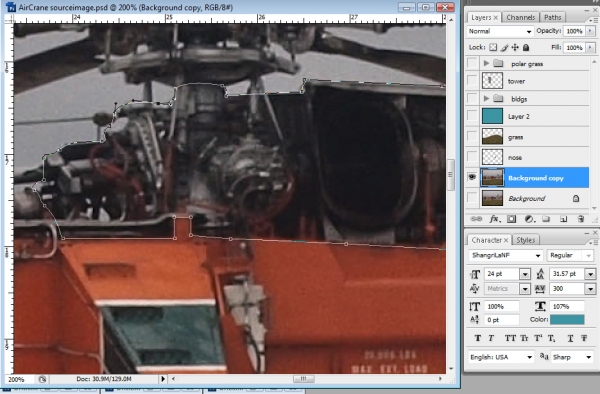The width and height of the screenshot is (600, 394).
Task: Click the zoom percentage field 200%
Action: pyautogui.click(x=20, y=379)
